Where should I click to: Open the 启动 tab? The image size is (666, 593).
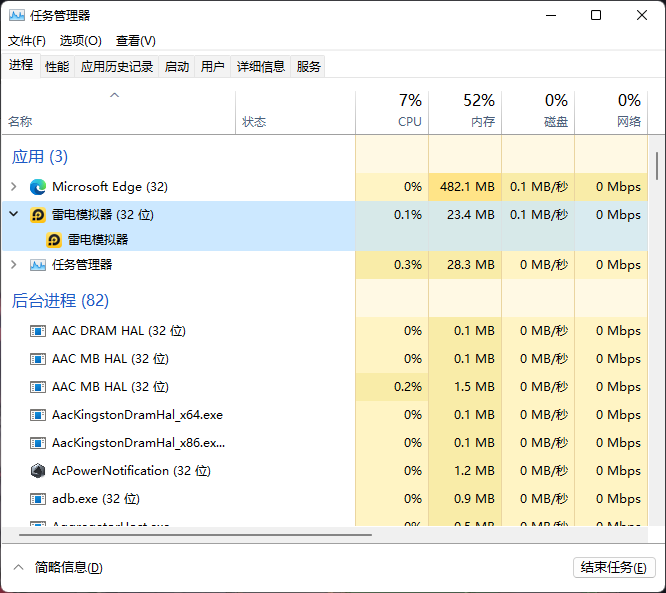click(x=177, y=66)
